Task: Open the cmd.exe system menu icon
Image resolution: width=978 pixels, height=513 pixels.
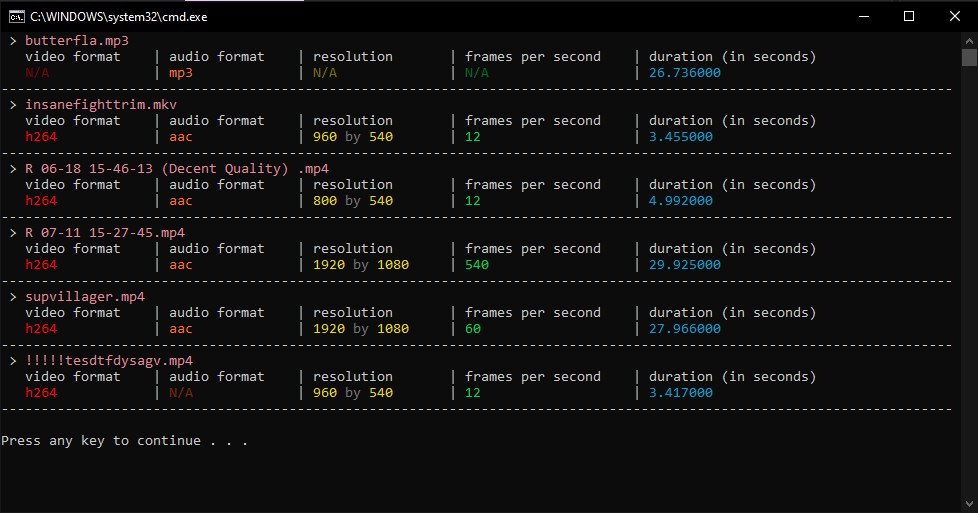Action: coord(16,16)
